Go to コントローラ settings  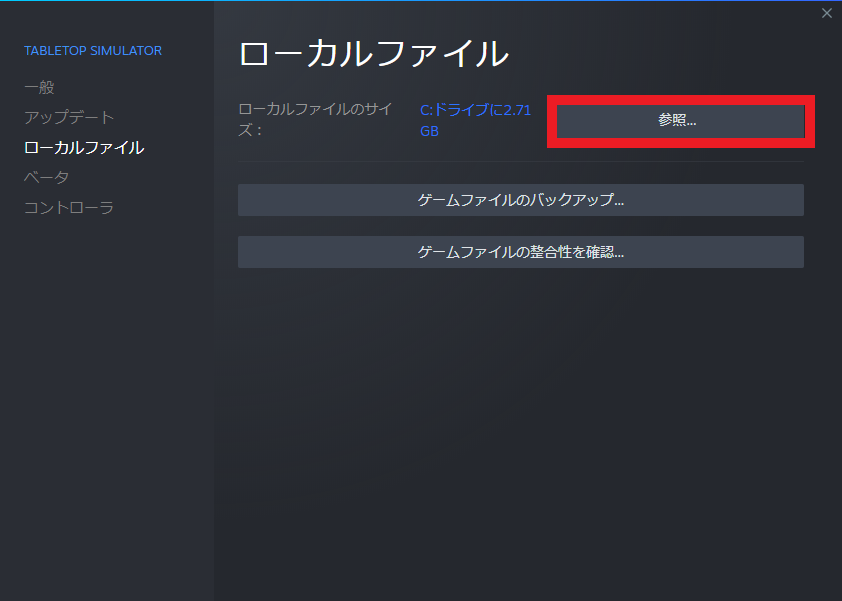pos(69,207)
